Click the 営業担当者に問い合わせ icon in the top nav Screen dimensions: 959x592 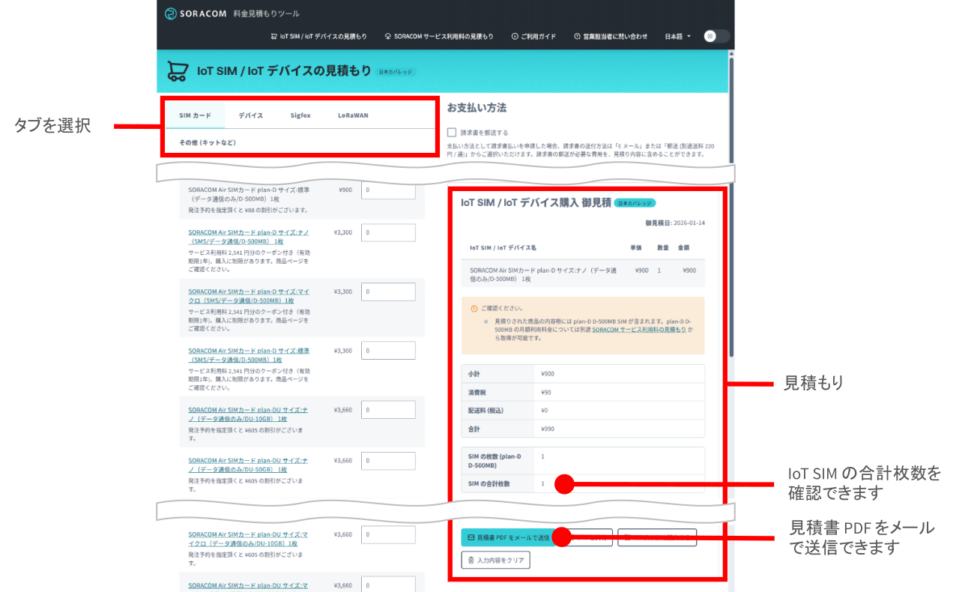578,36
